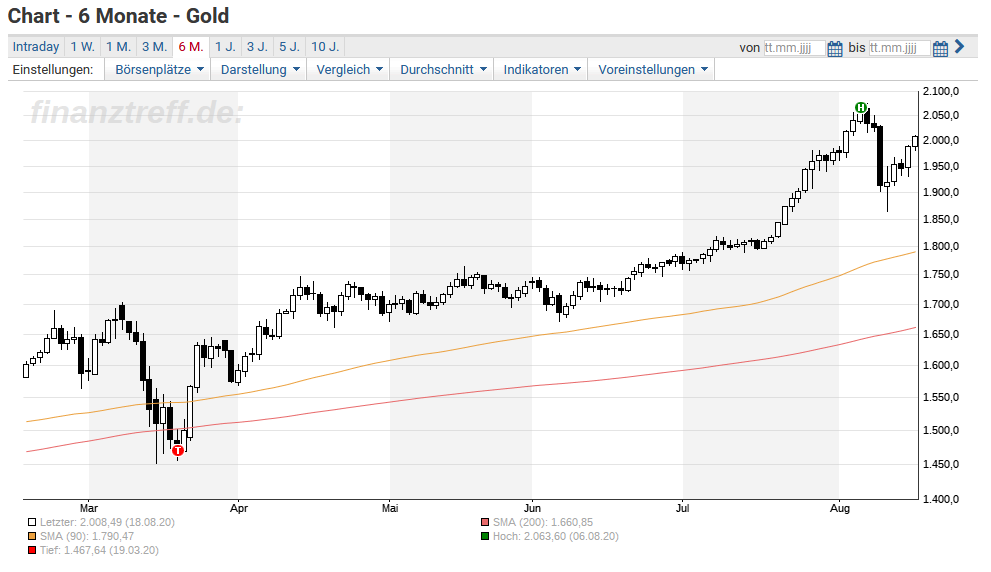Screen dimensions: 991x572
Task: Switch to the Intraday tab
Action: click(x=36, y=47)
